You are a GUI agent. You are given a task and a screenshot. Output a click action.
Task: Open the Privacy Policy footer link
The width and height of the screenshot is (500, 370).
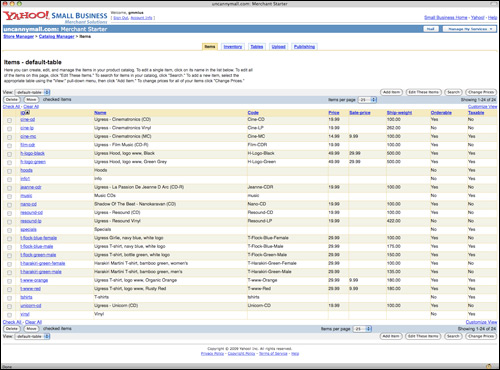[x=212, y=354]
